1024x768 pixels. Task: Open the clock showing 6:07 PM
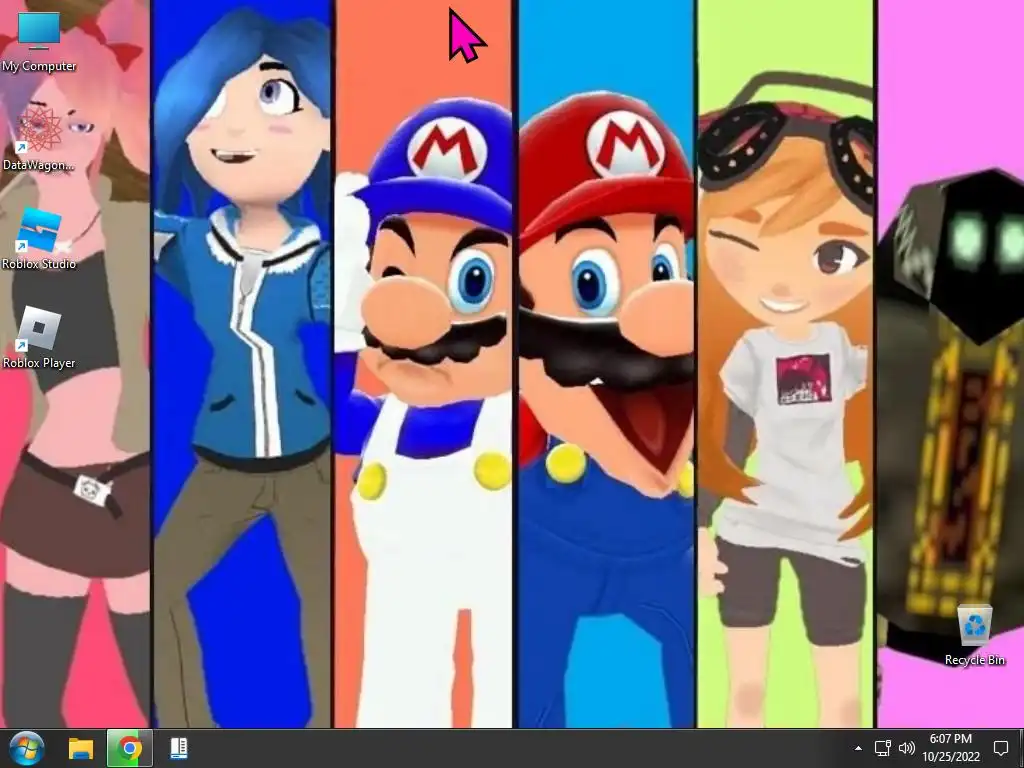click(x=951, y=739)
